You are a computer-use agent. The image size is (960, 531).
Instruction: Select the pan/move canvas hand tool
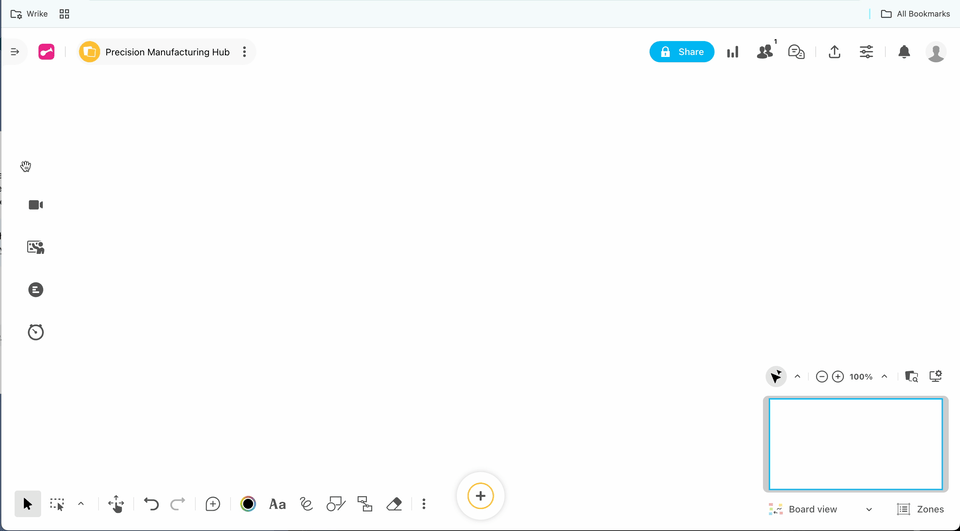116,504
